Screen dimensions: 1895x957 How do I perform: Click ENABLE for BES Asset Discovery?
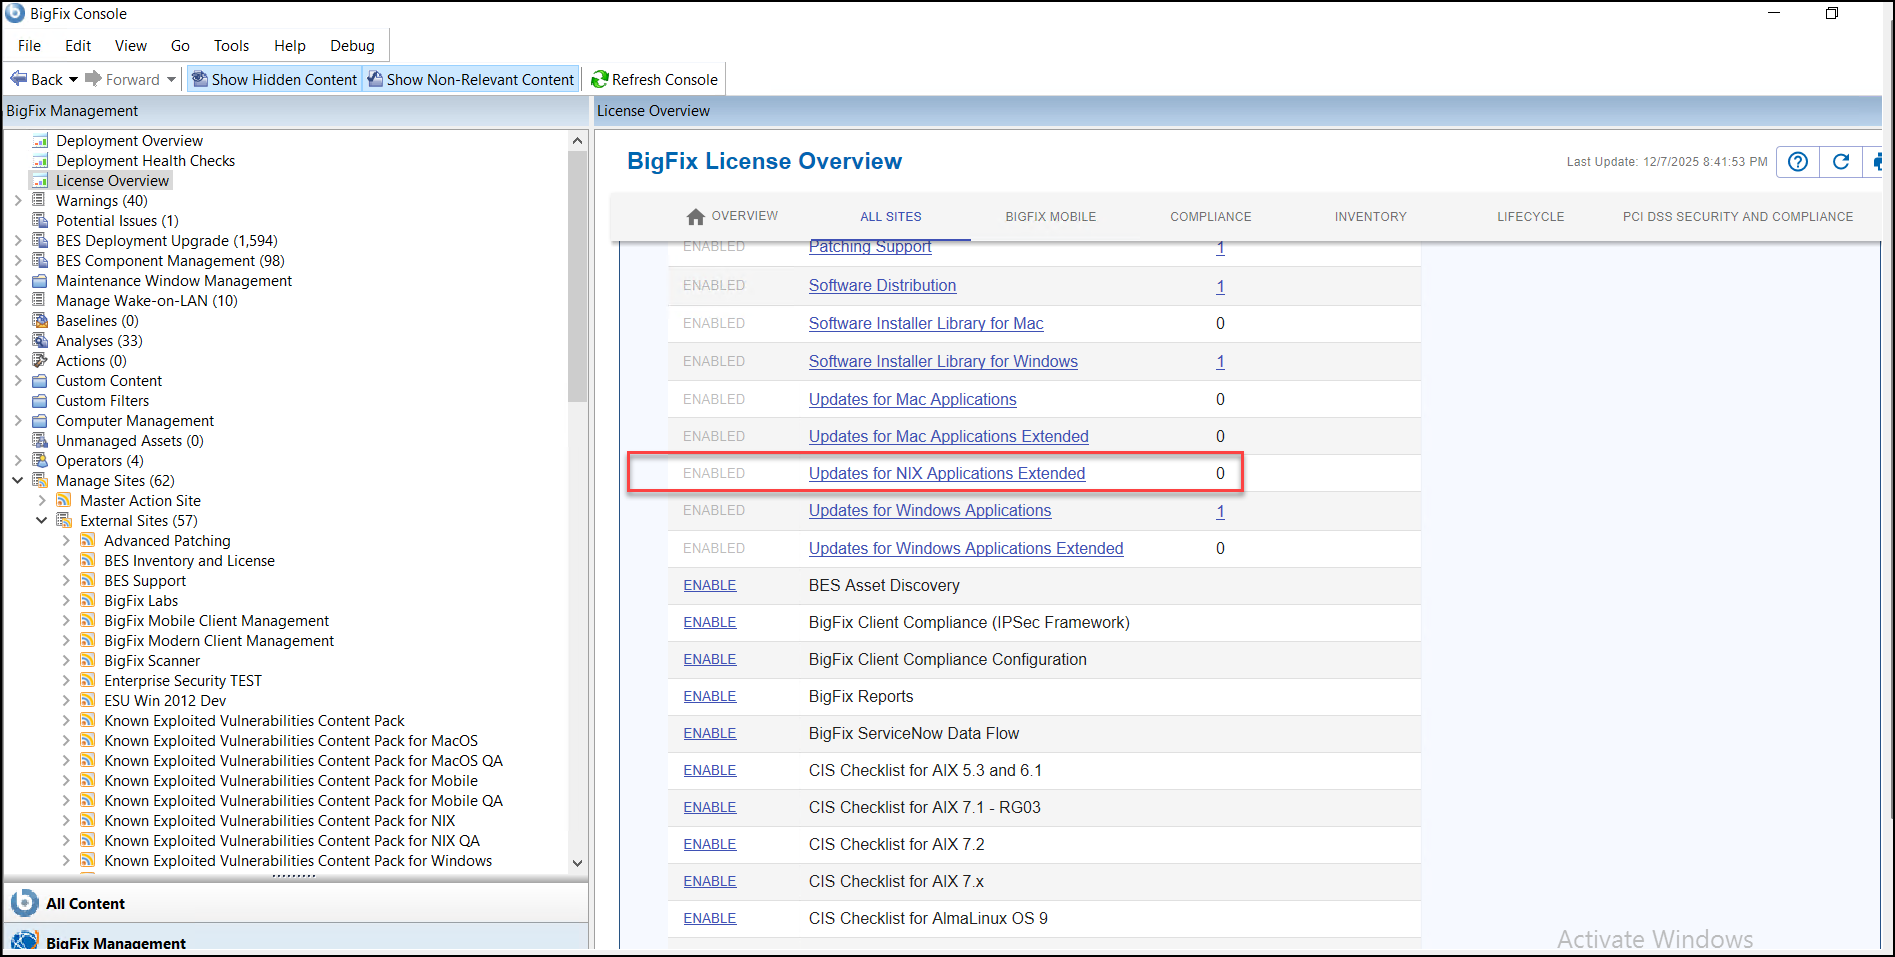[x=710, y=586]
